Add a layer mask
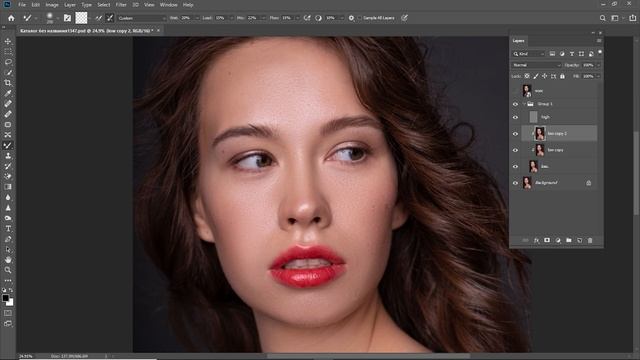This screenshot has width=640, height=360. pos(547,240)
